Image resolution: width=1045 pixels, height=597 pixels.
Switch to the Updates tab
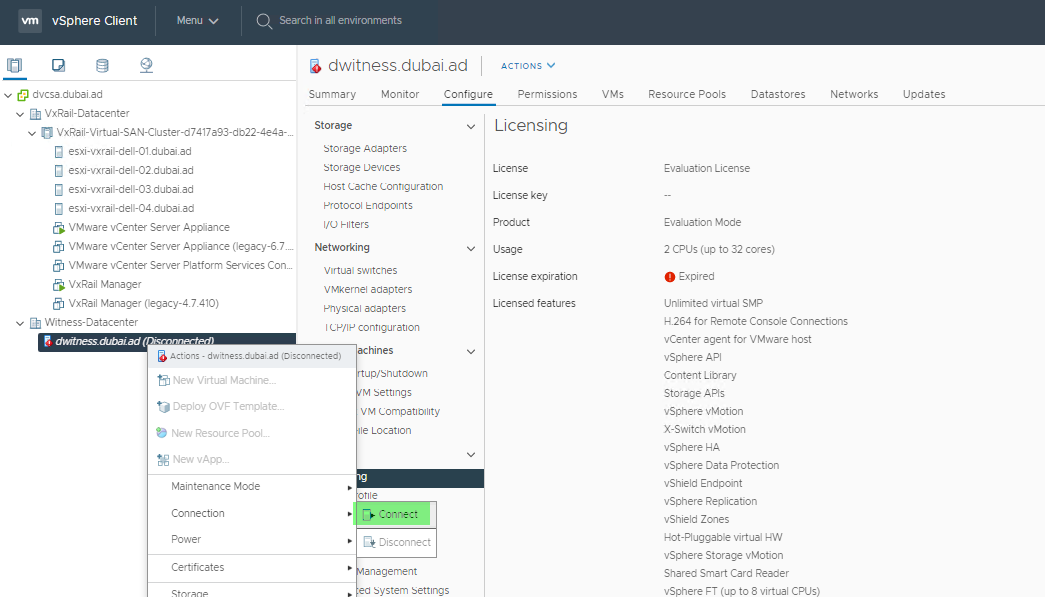[924, 95]
